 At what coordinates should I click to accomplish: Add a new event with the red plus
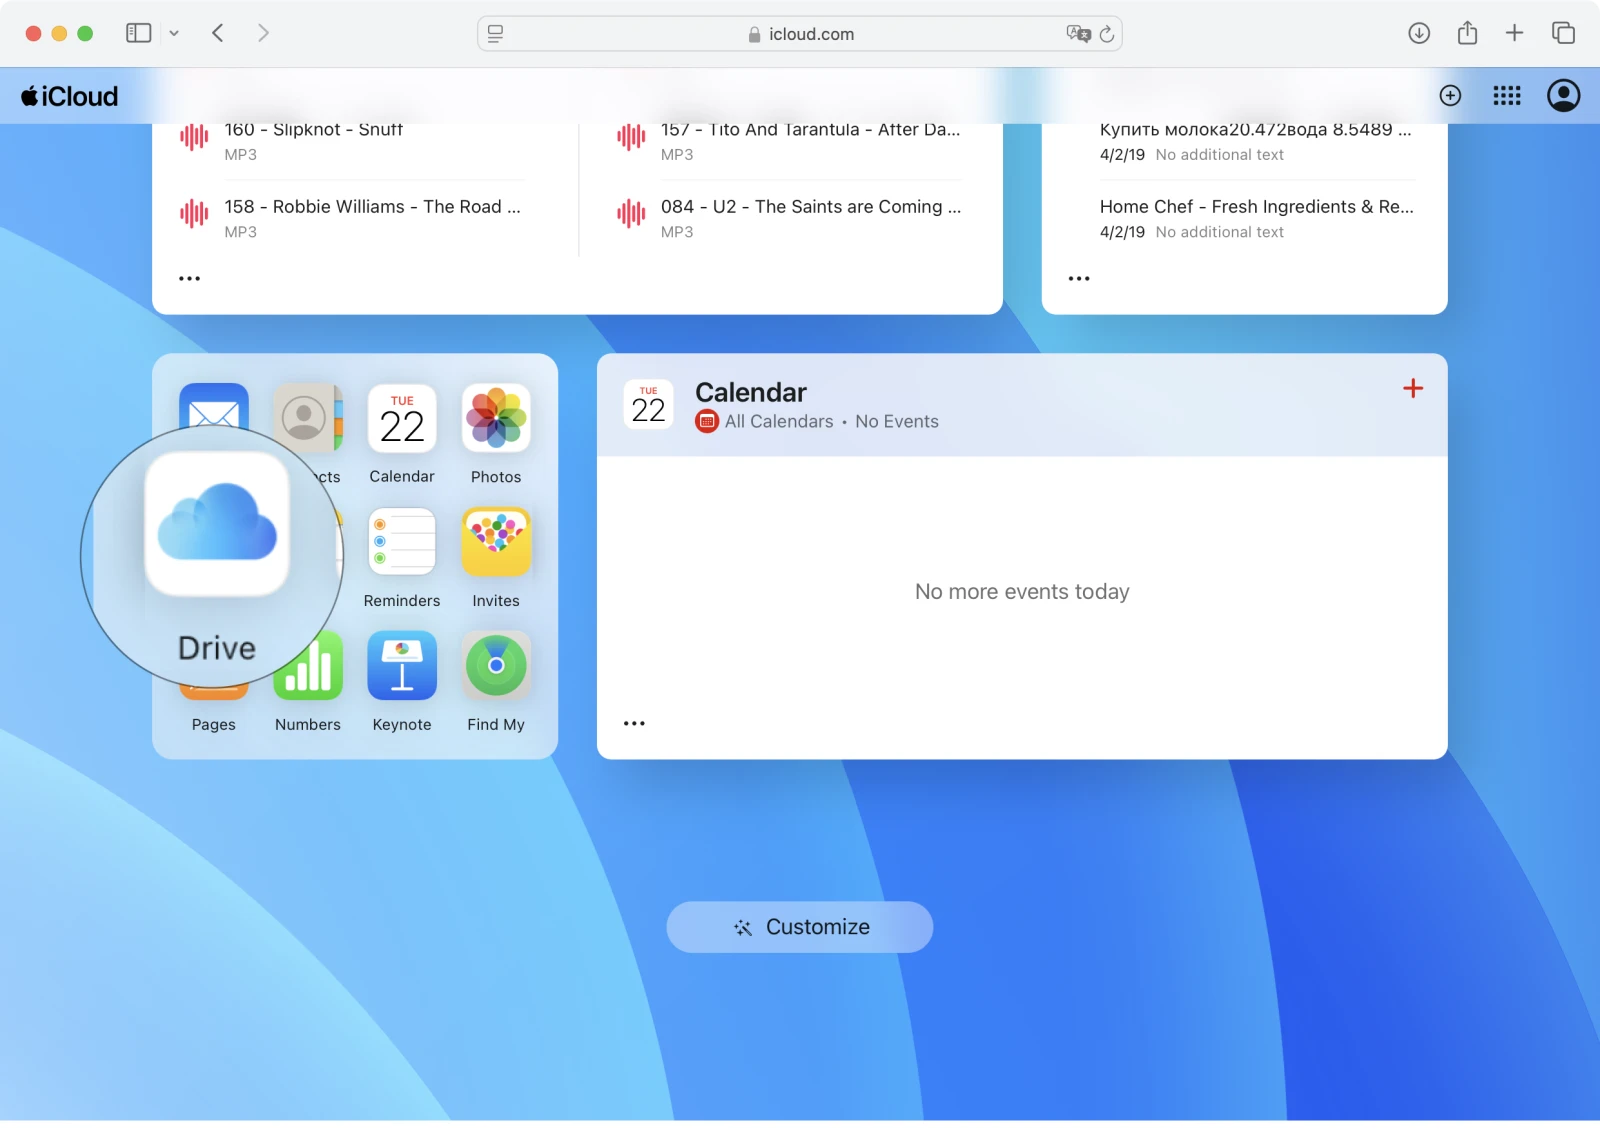(x=1413, y=389)
